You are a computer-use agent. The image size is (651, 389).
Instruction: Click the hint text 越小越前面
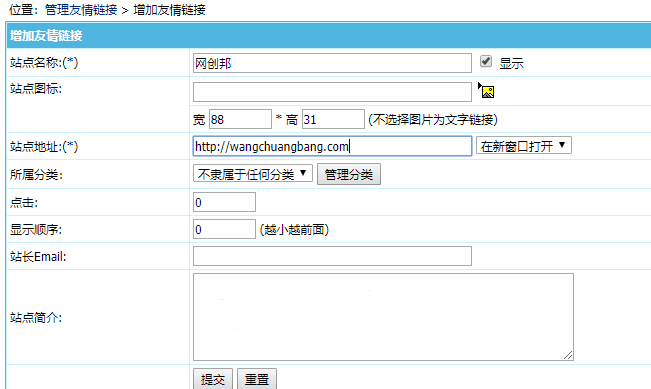(294, 230)
